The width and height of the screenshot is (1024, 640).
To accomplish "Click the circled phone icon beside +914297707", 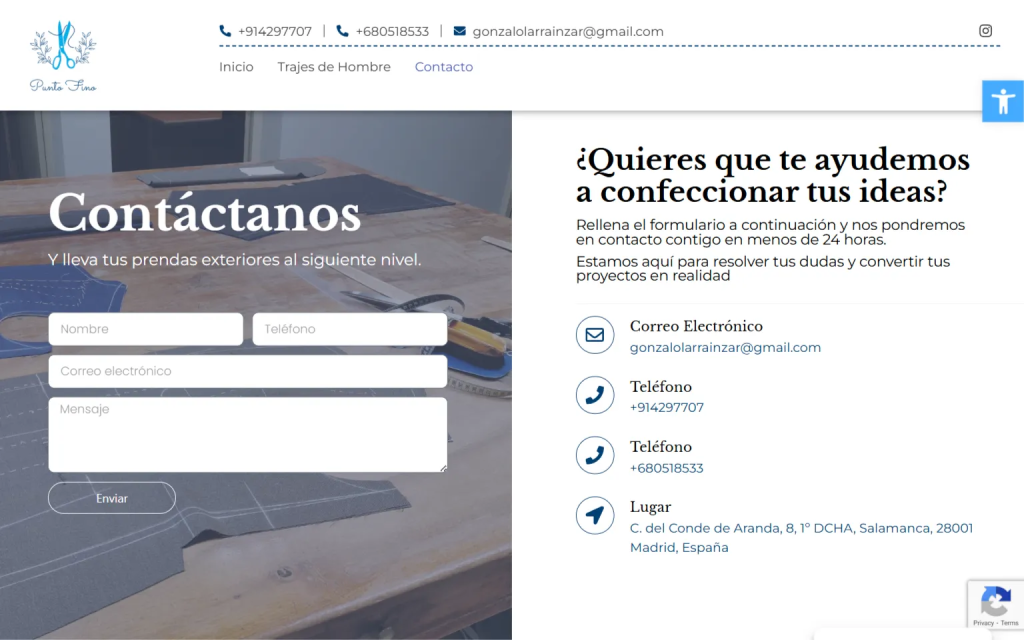I will tap(595, 395).
